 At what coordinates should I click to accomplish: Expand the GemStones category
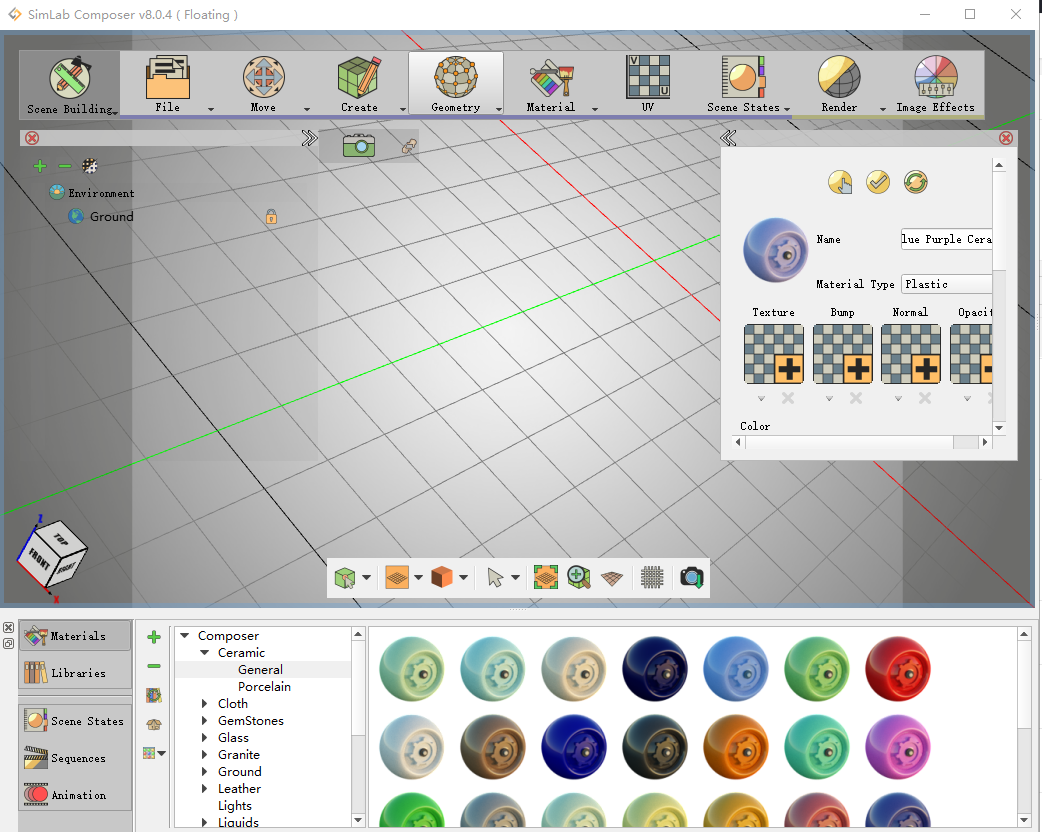click(205, 720)
